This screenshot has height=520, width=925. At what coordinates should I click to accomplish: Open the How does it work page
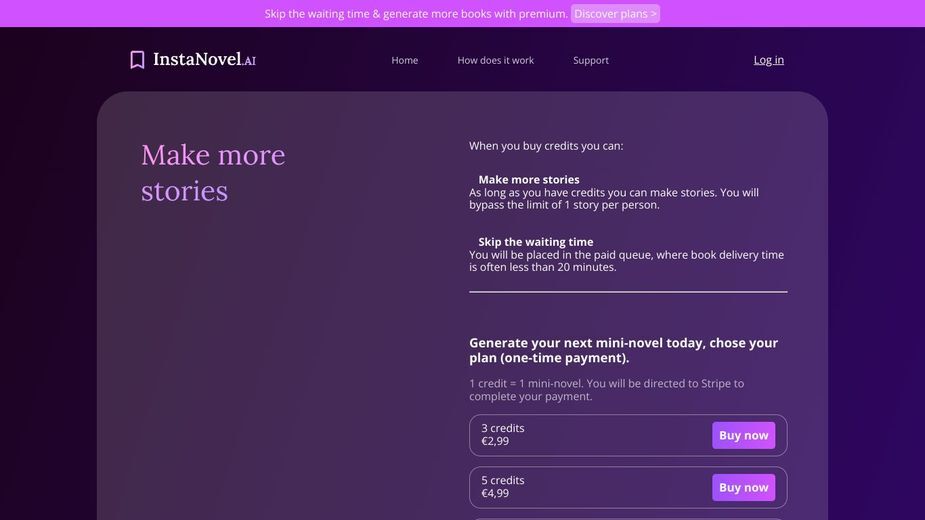pos(496,60)
